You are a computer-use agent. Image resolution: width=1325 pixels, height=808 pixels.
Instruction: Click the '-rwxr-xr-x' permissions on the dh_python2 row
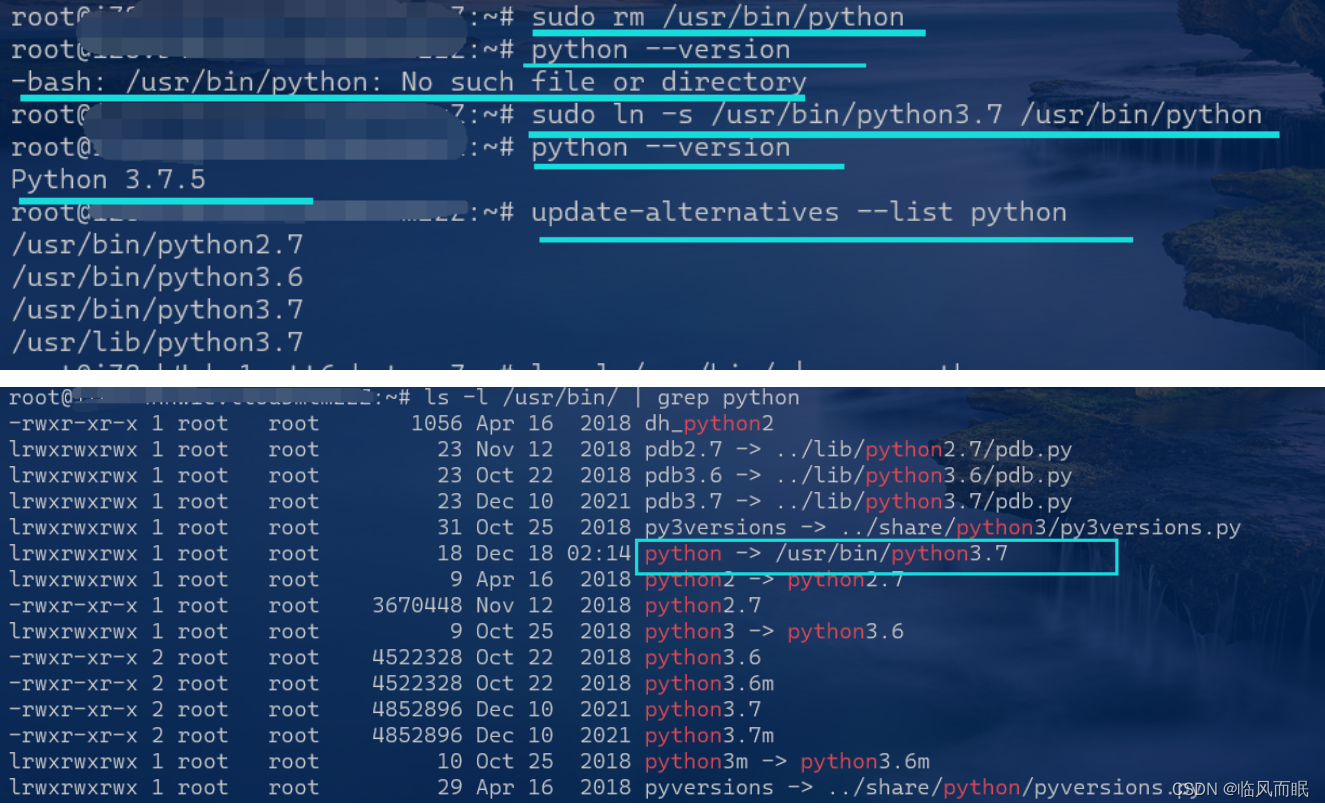(x=74, y=424)
